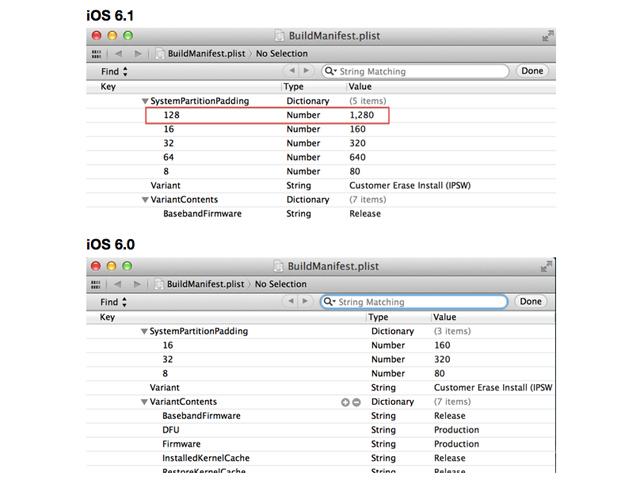Click document proxy icon in iOS 6.1 title bar
The image size is (640, 480).
(x=280, y=36)
